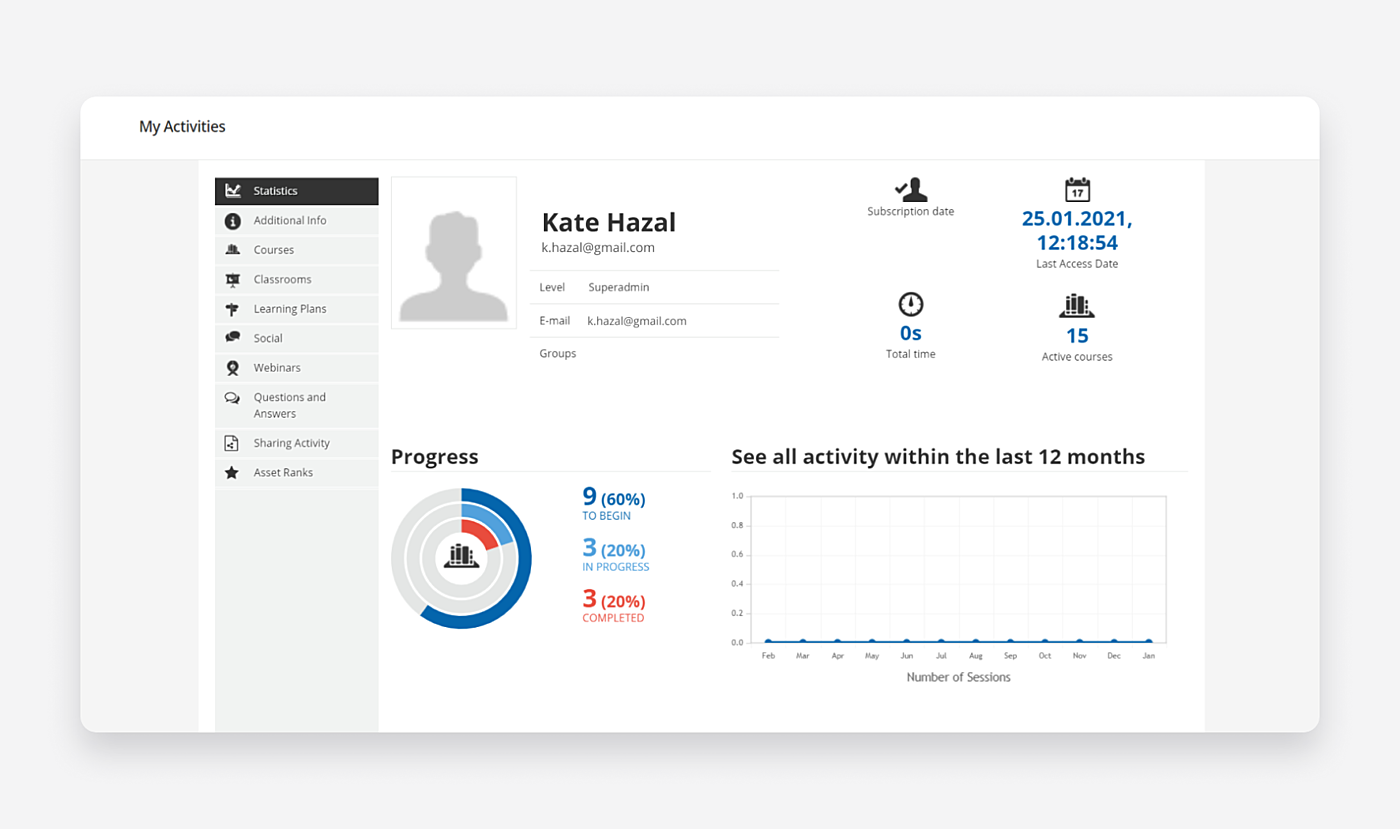Viewport: 1400px width, 829px height.
Task: Click the Questions and Answers speech icon
Action: coord(232,398)
